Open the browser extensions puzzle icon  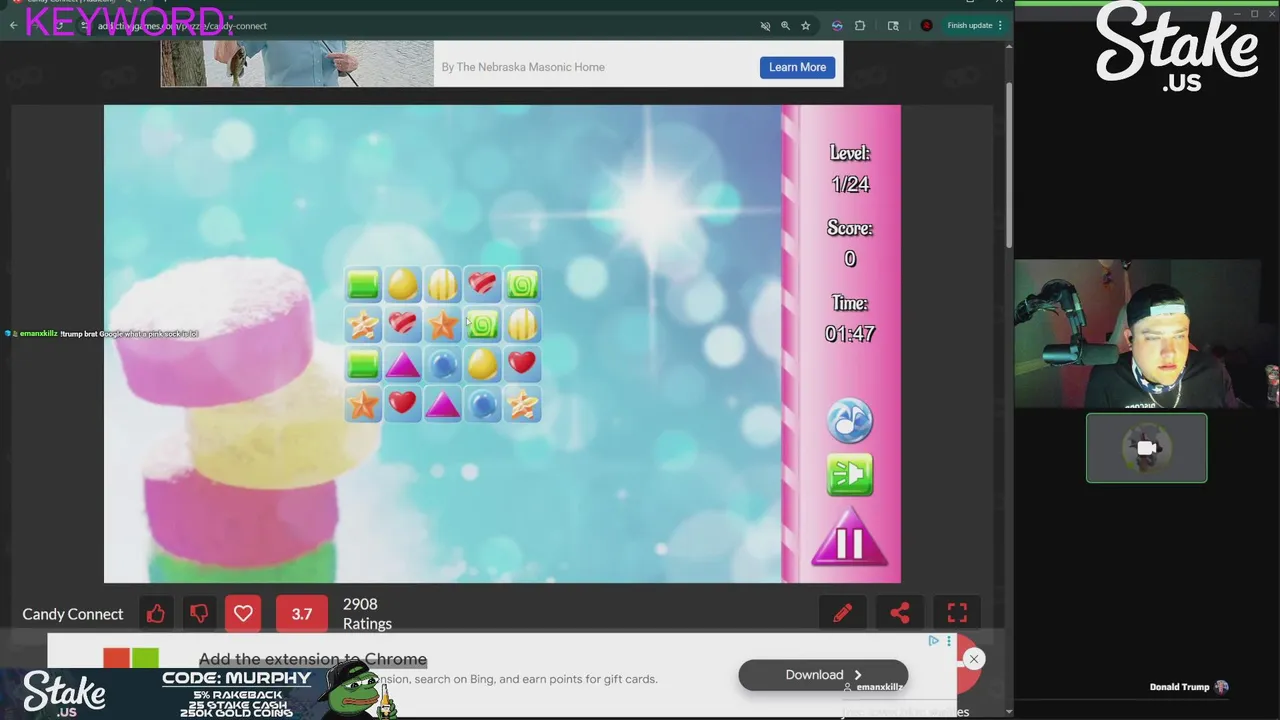pos(860,25)
